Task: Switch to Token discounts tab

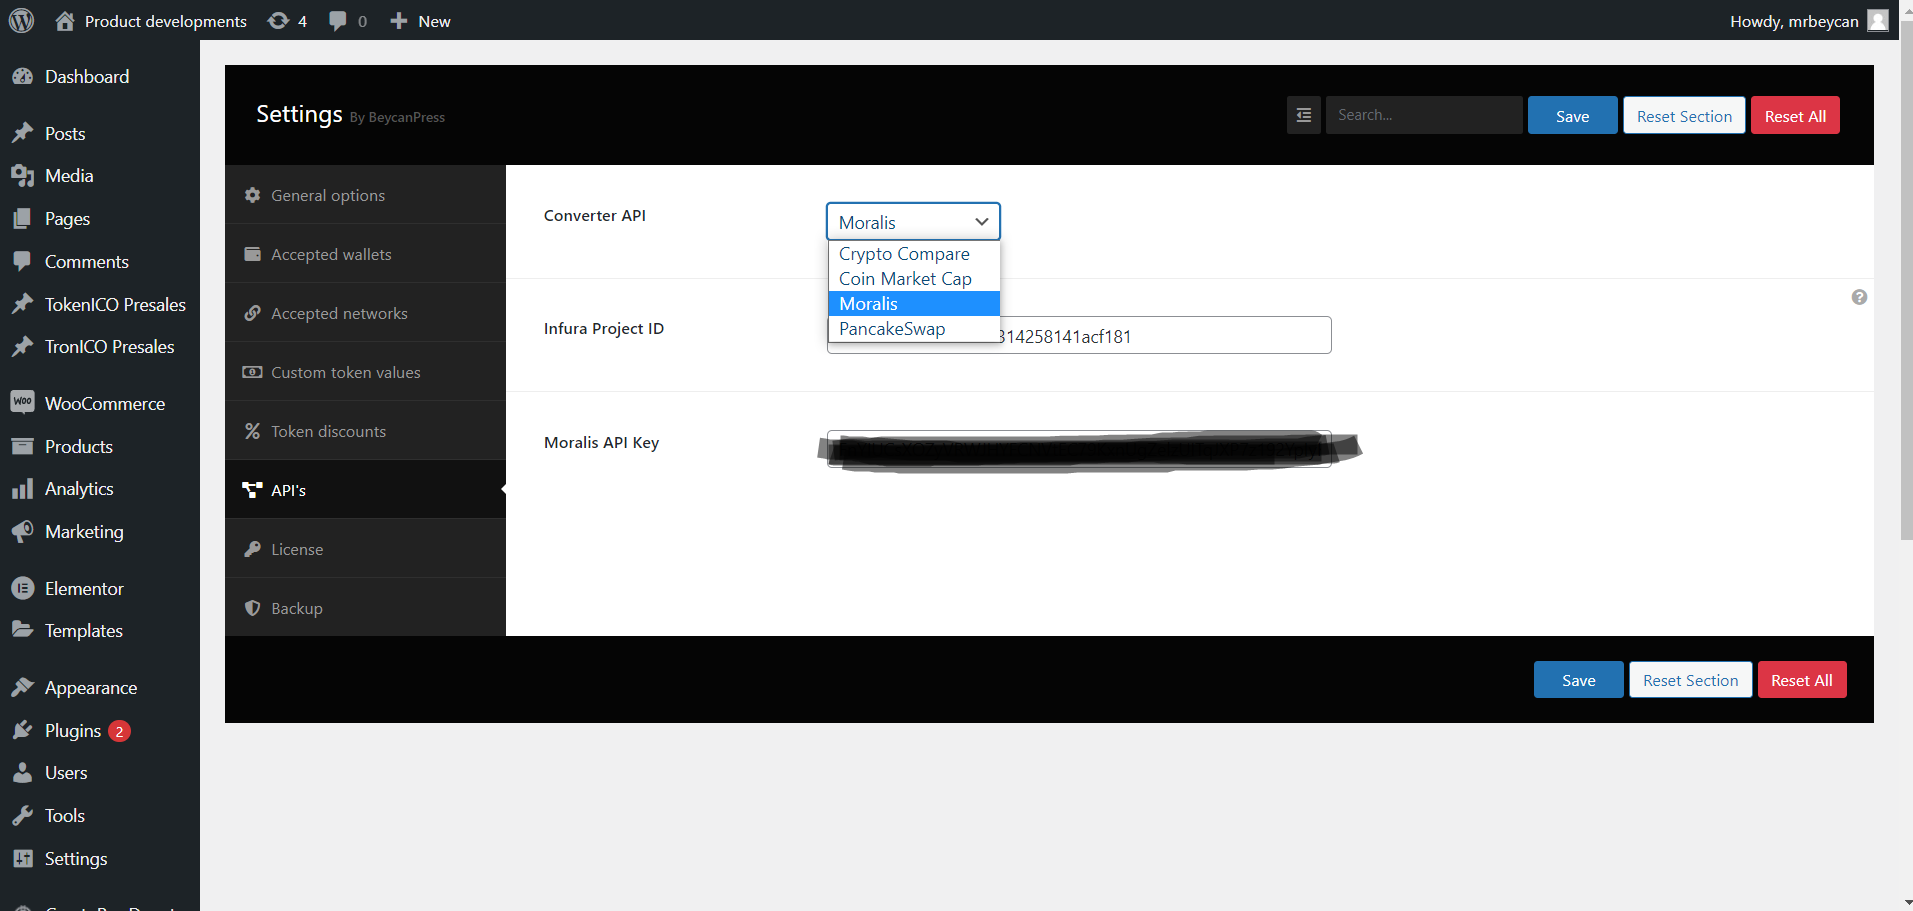Action: click(x=365, y=431)
